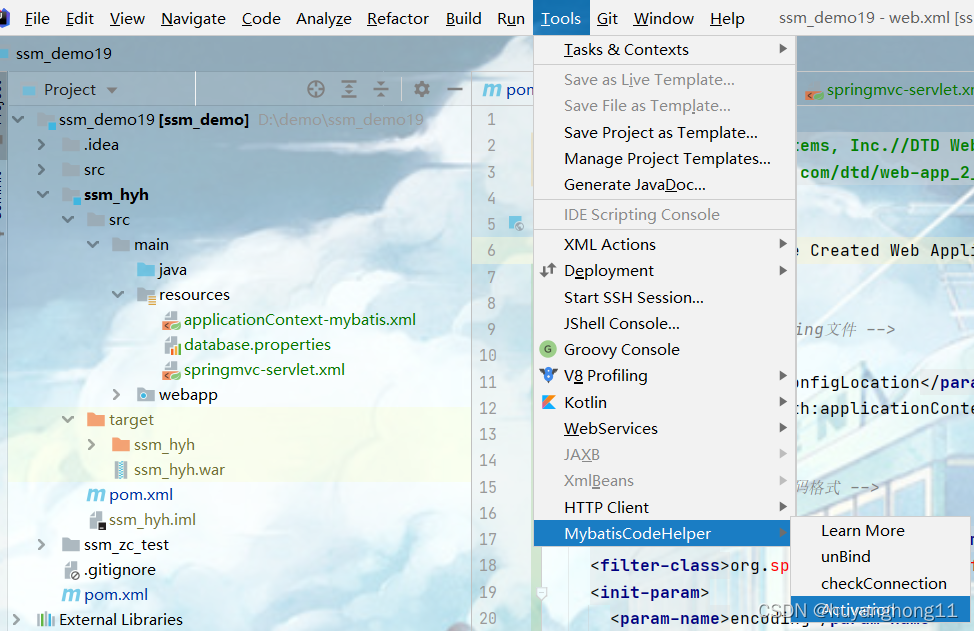Viewport: 974px width, 631px height.
Task: Click the External Libraries icon
Action: pos(46,620)
